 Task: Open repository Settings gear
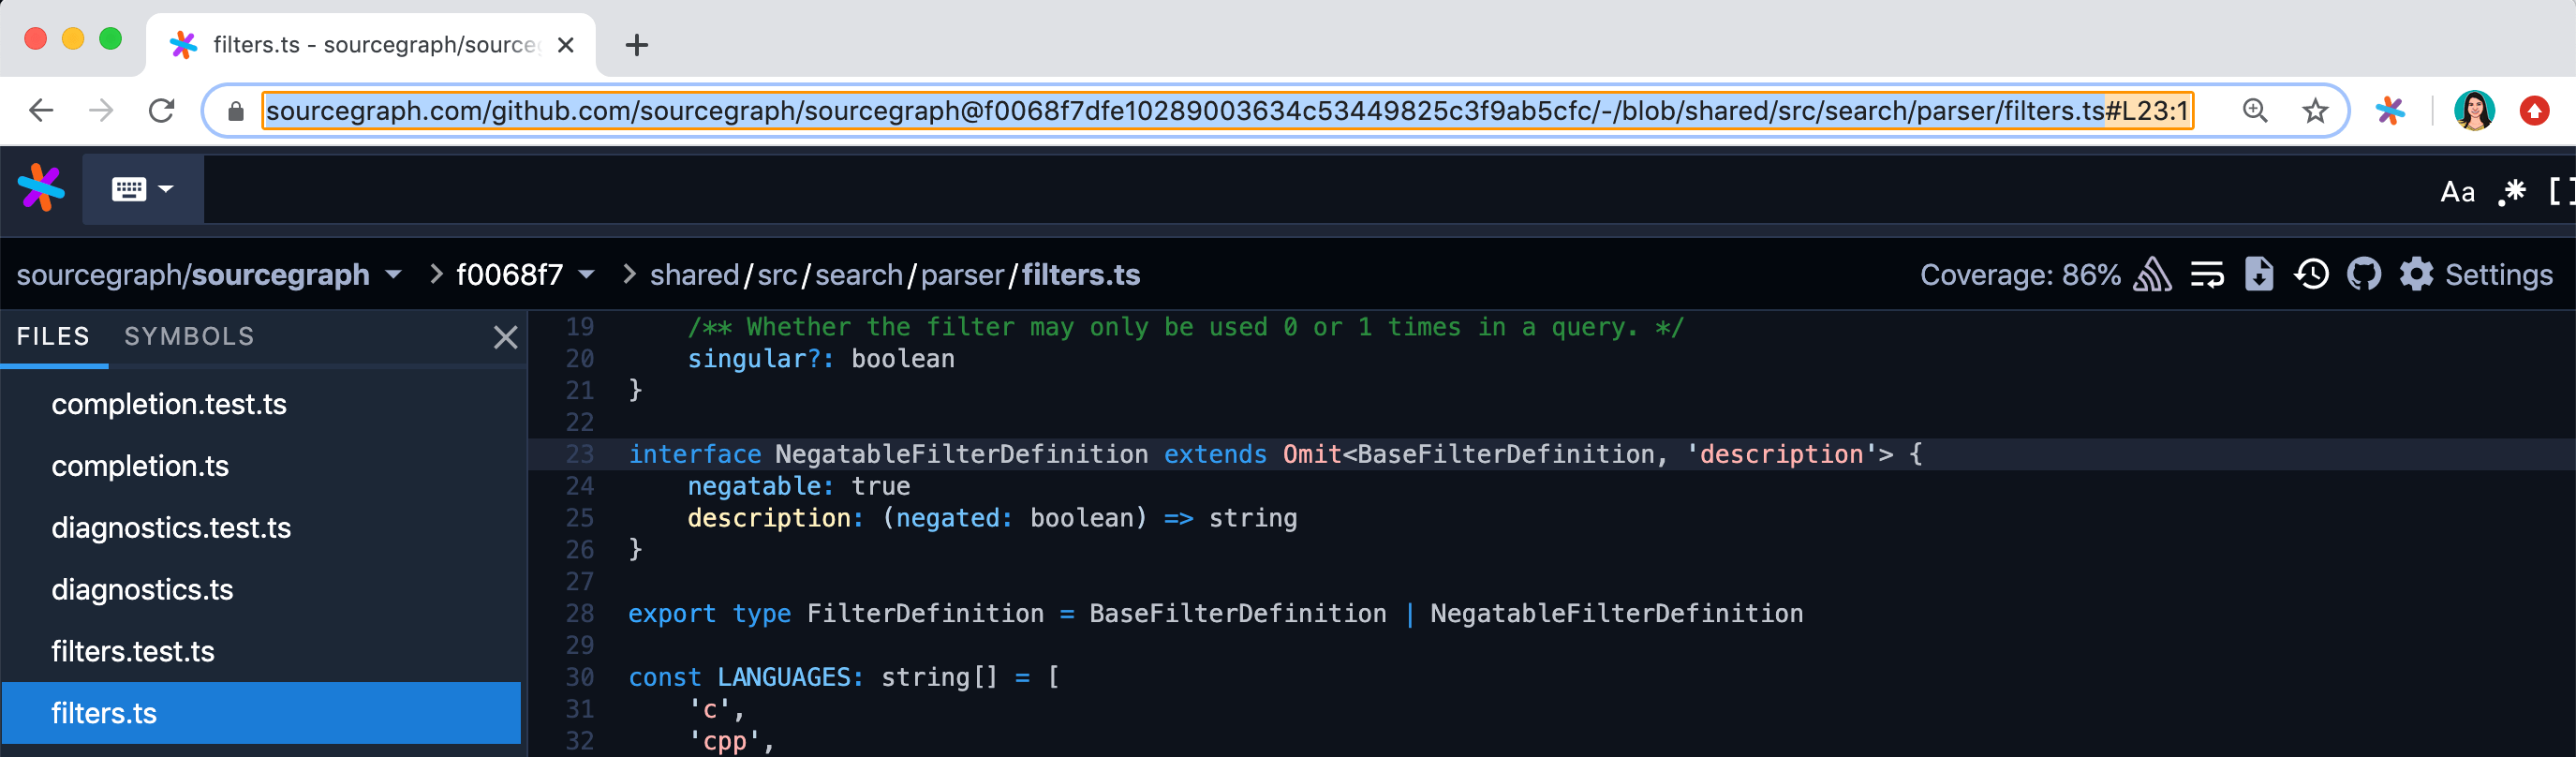(x=2475, y=274)
